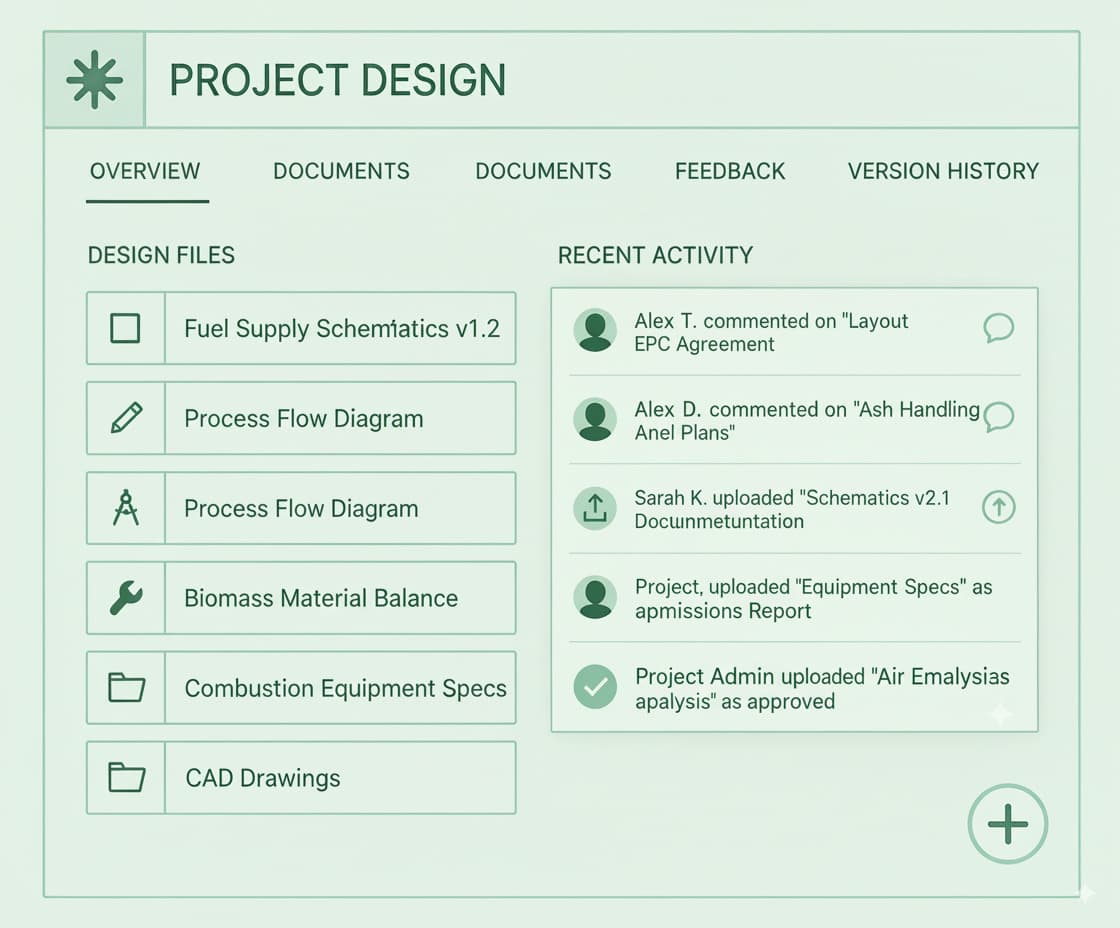1120x928 pixels.
Task: Click the compass icon for Process Flow Diagram
Action: [125, 508]
